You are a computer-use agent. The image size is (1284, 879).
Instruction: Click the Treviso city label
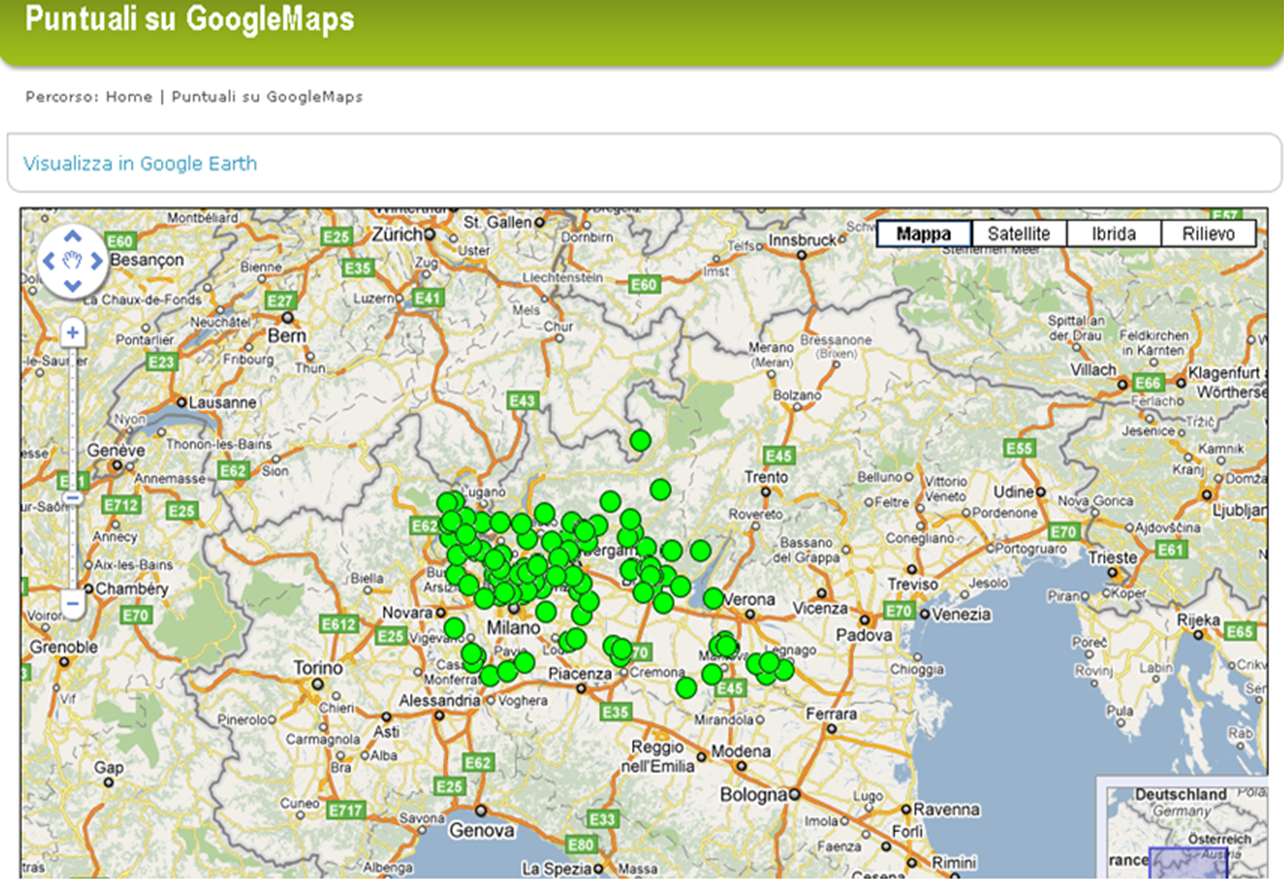[x=913, y=584]
